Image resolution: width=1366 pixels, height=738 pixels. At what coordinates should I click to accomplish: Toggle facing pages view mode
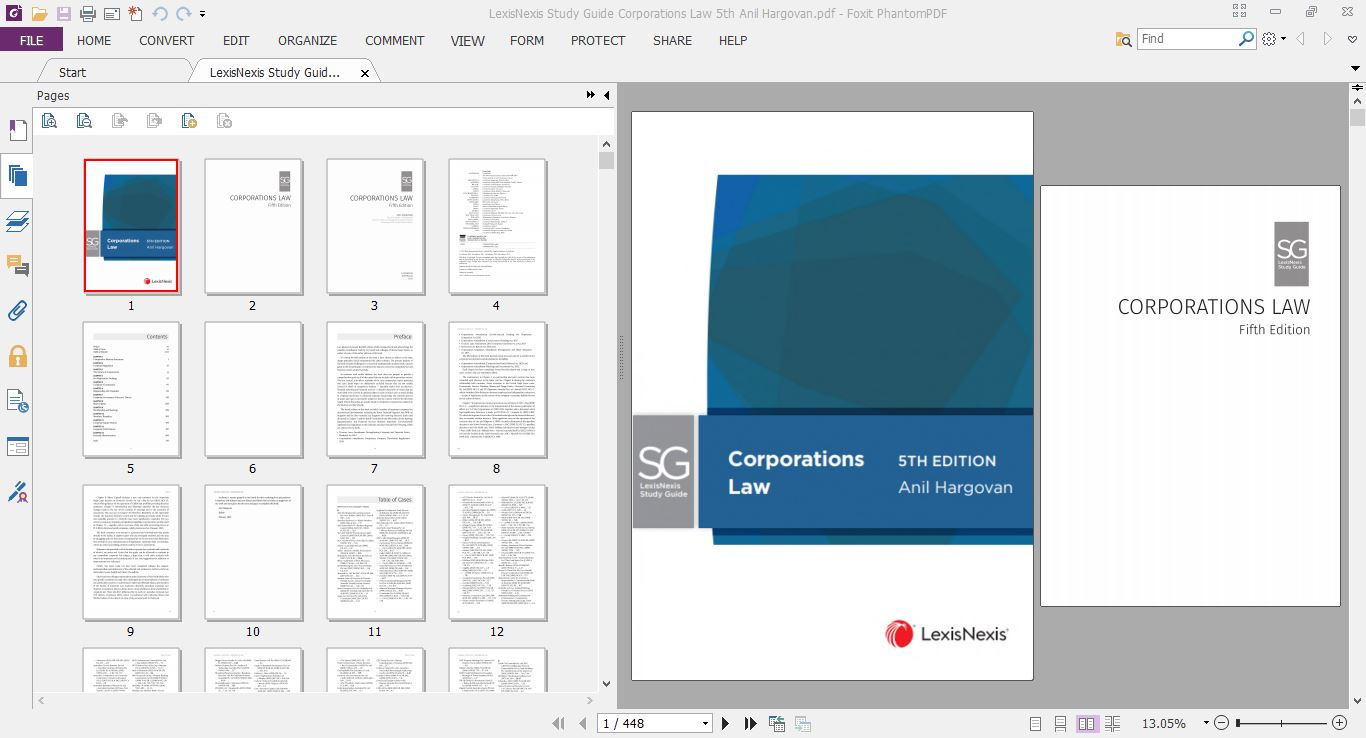coord(1087,723)
